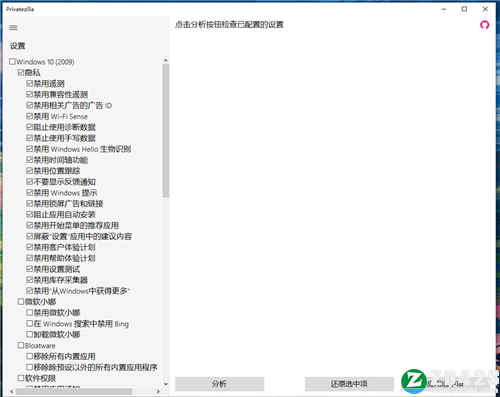Image resolution: width=500 pixels, height=397 pixels.
Task: Click the 点击分析按钮检查已配置的设置 text
Action: click(x=229, y=24)
